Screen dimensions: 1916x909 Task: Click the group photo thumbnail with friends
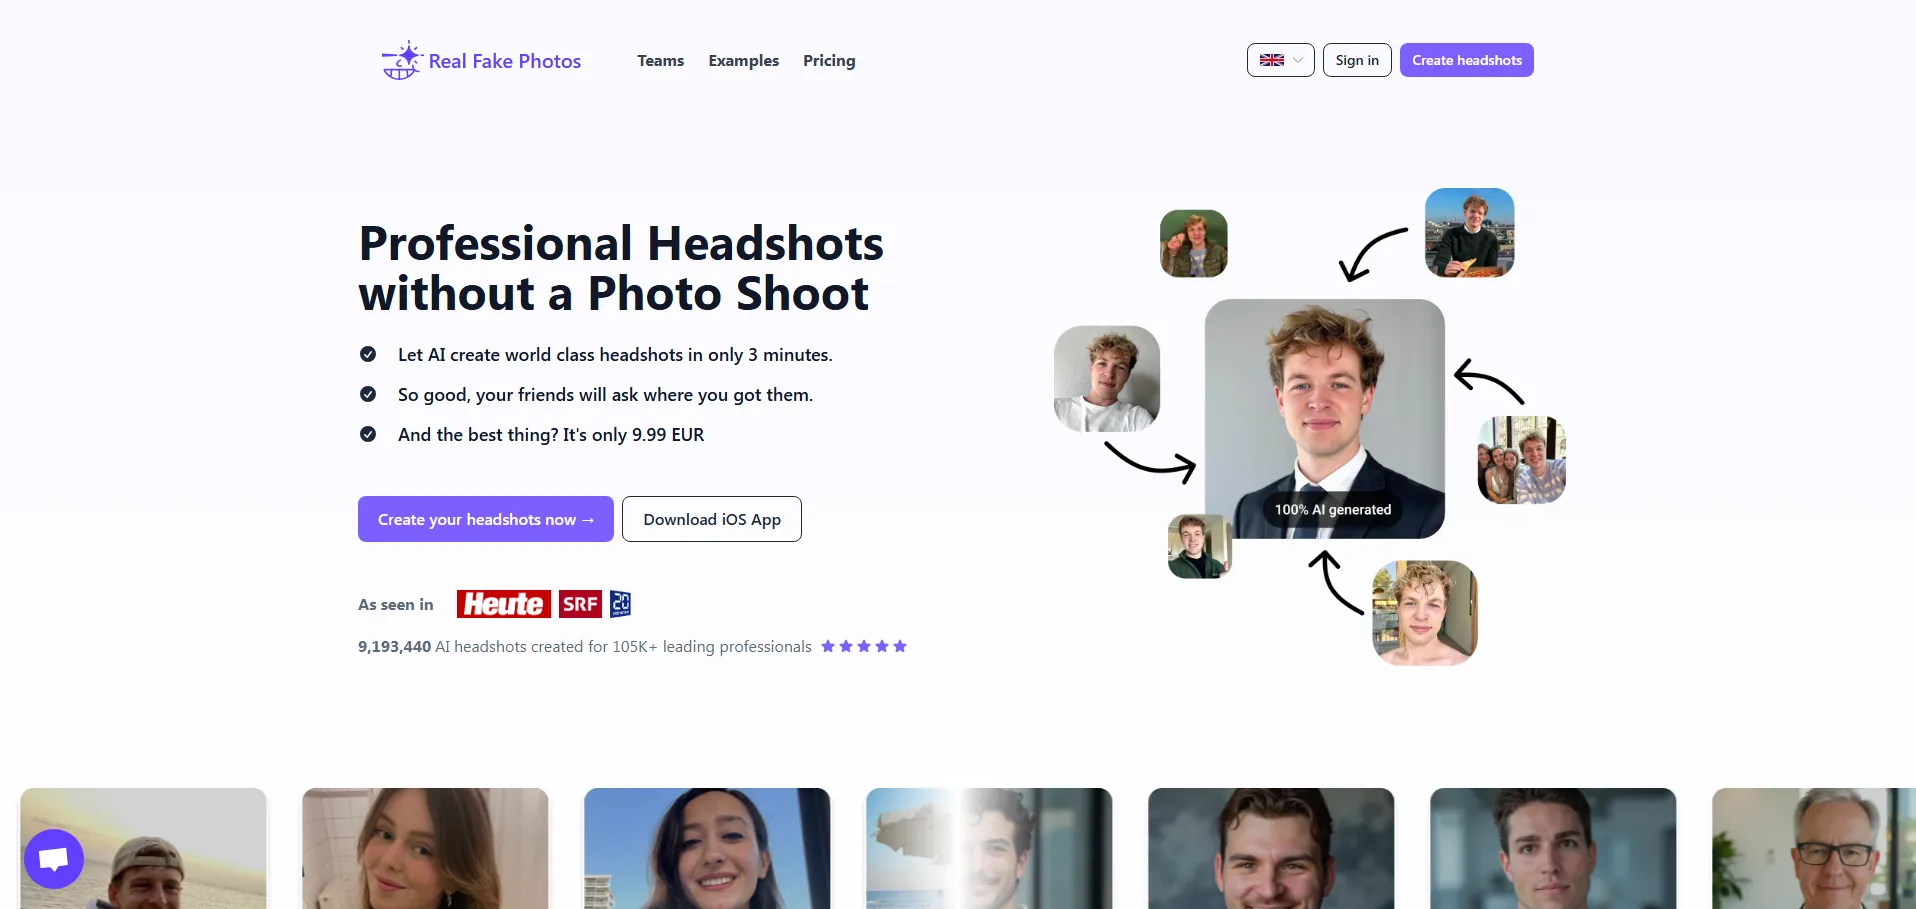(1521, 460)
